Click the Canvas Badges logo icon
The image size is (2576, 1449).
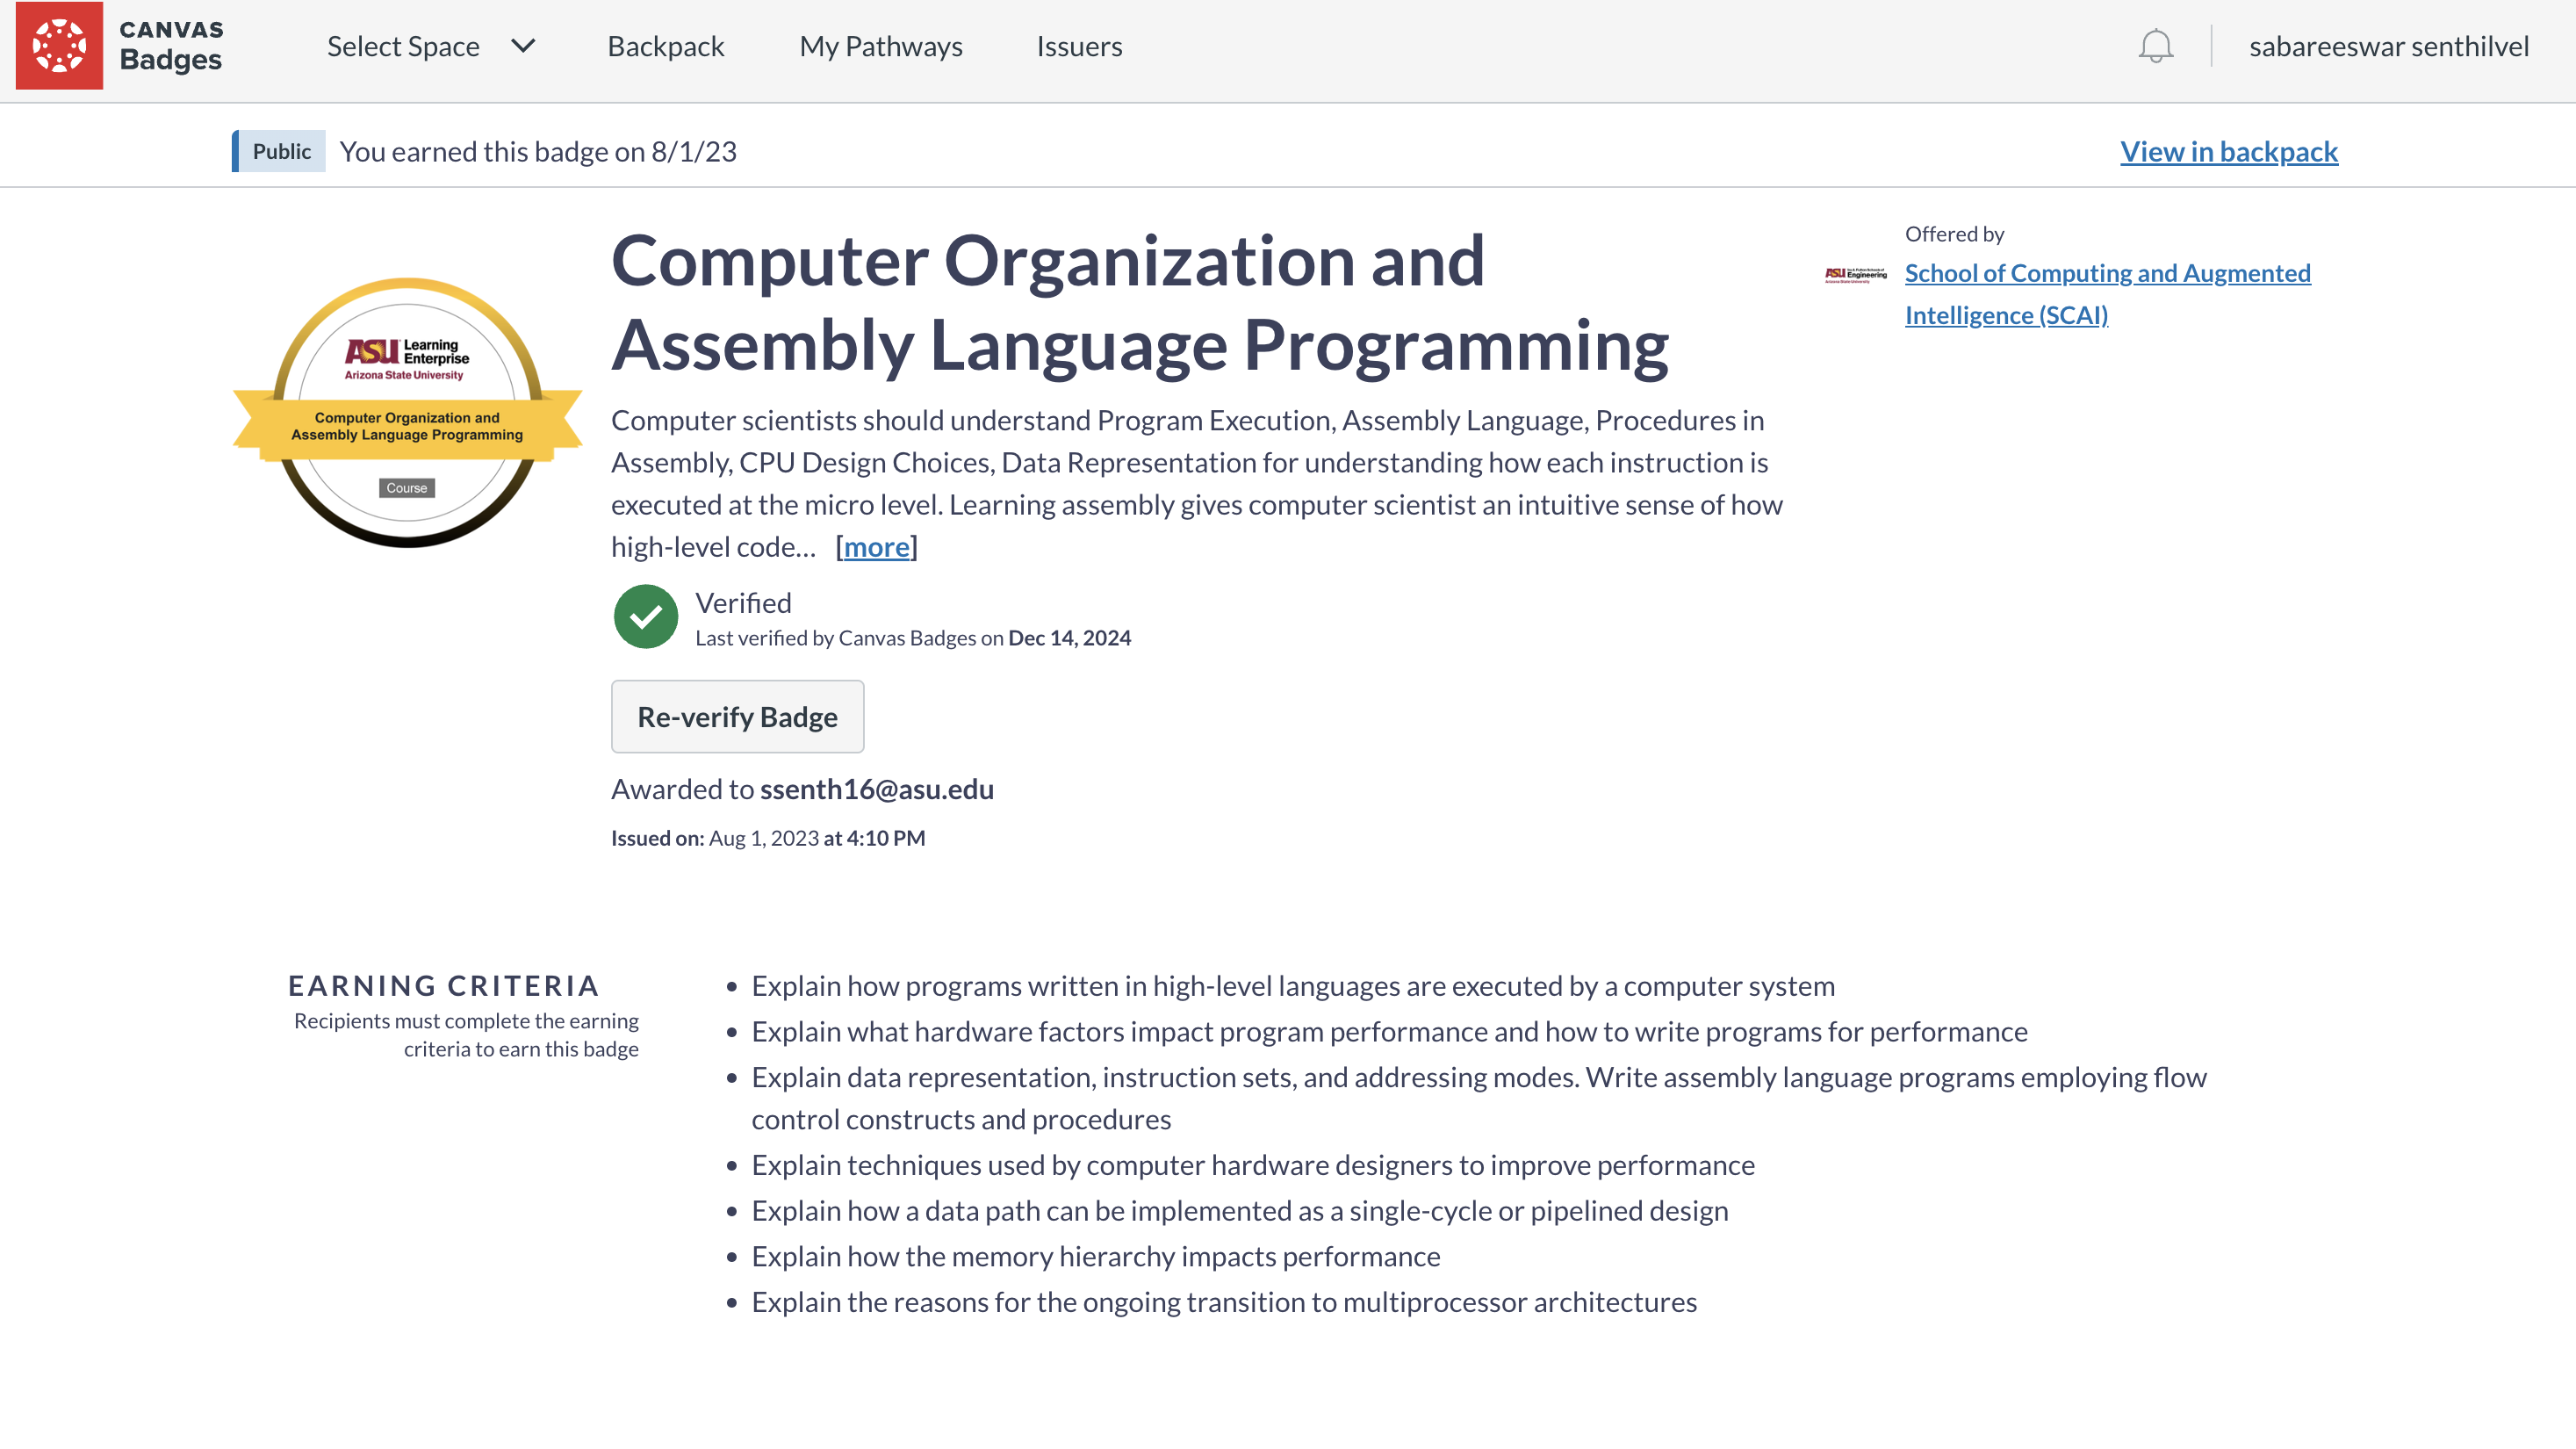pos(59,46)
